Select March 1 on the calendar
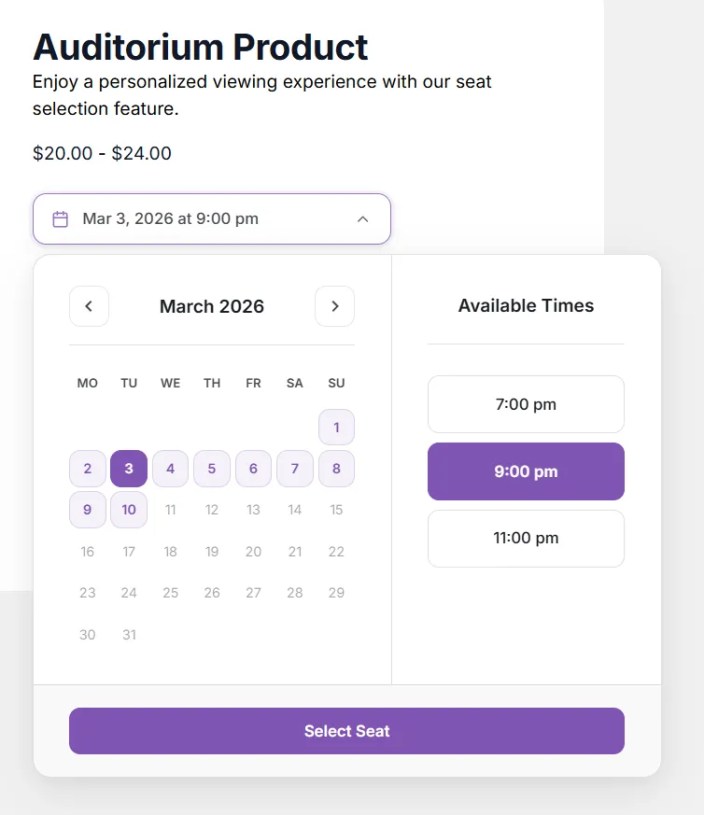 tap(336, 427)
